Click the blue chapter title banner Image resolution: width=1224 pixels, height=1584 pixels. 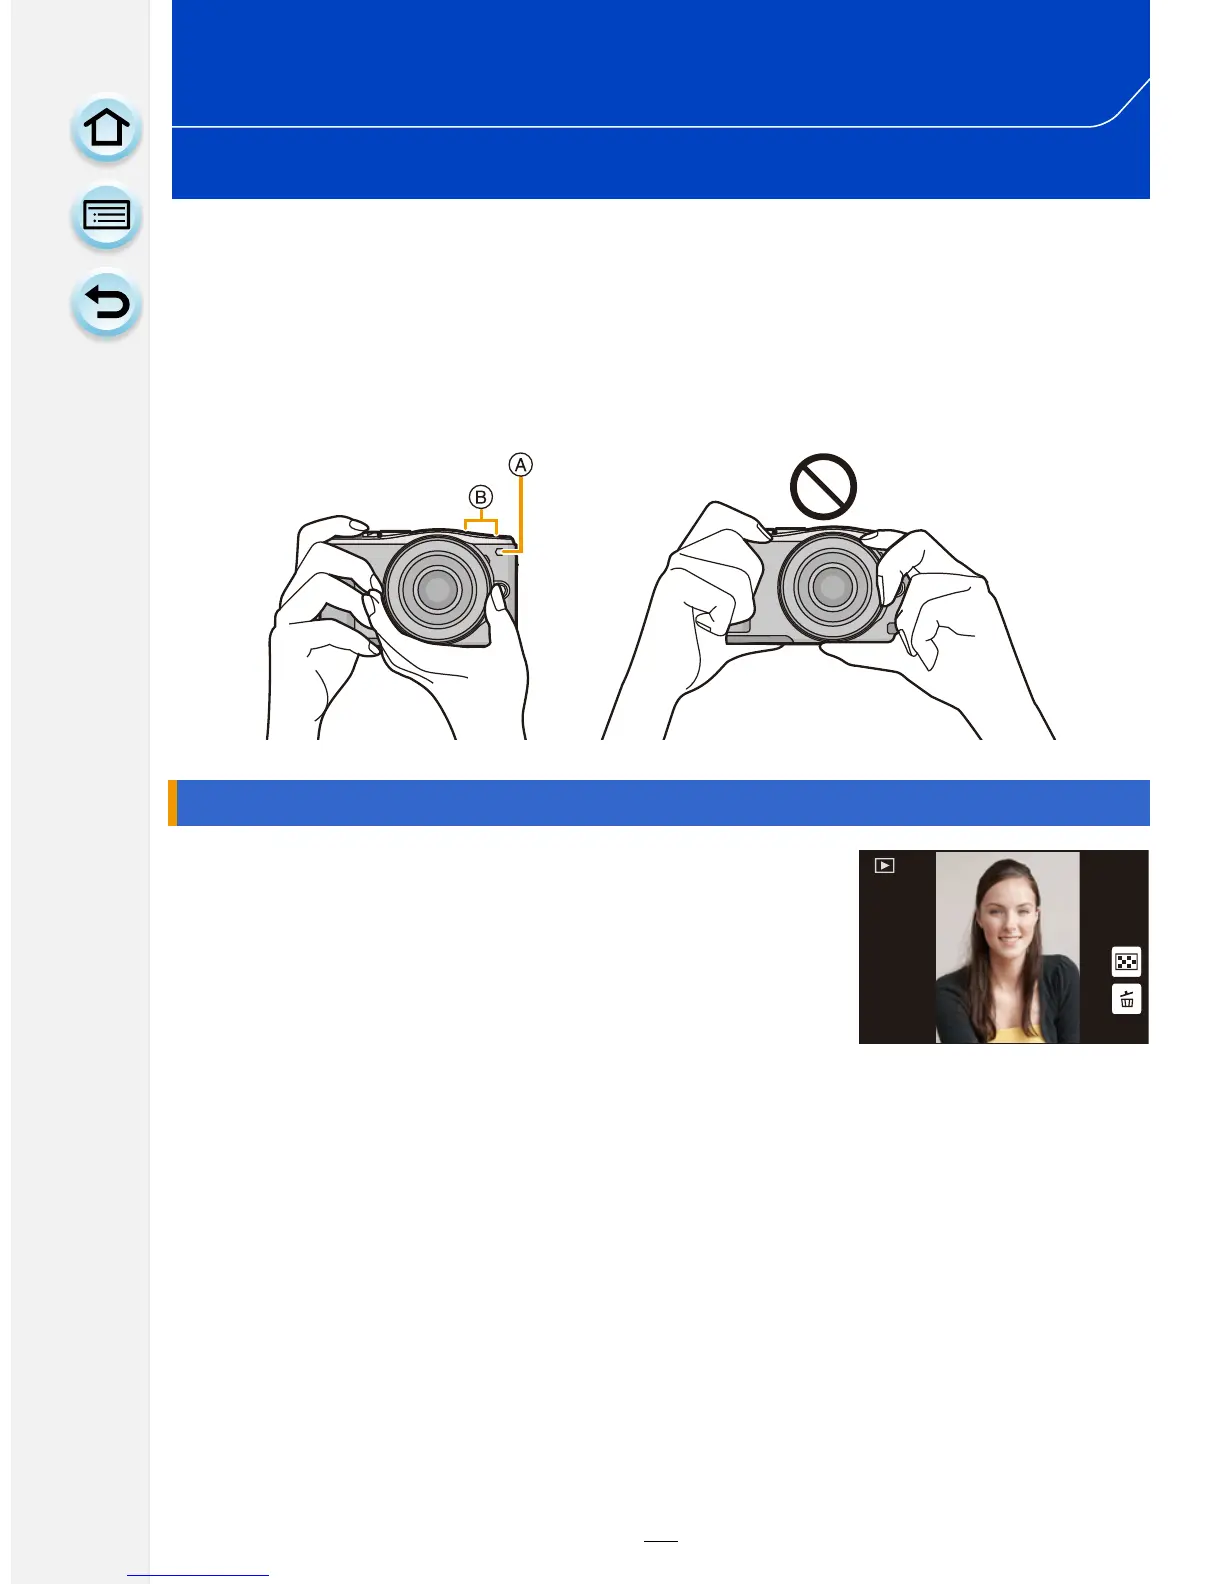pos(660,99)
